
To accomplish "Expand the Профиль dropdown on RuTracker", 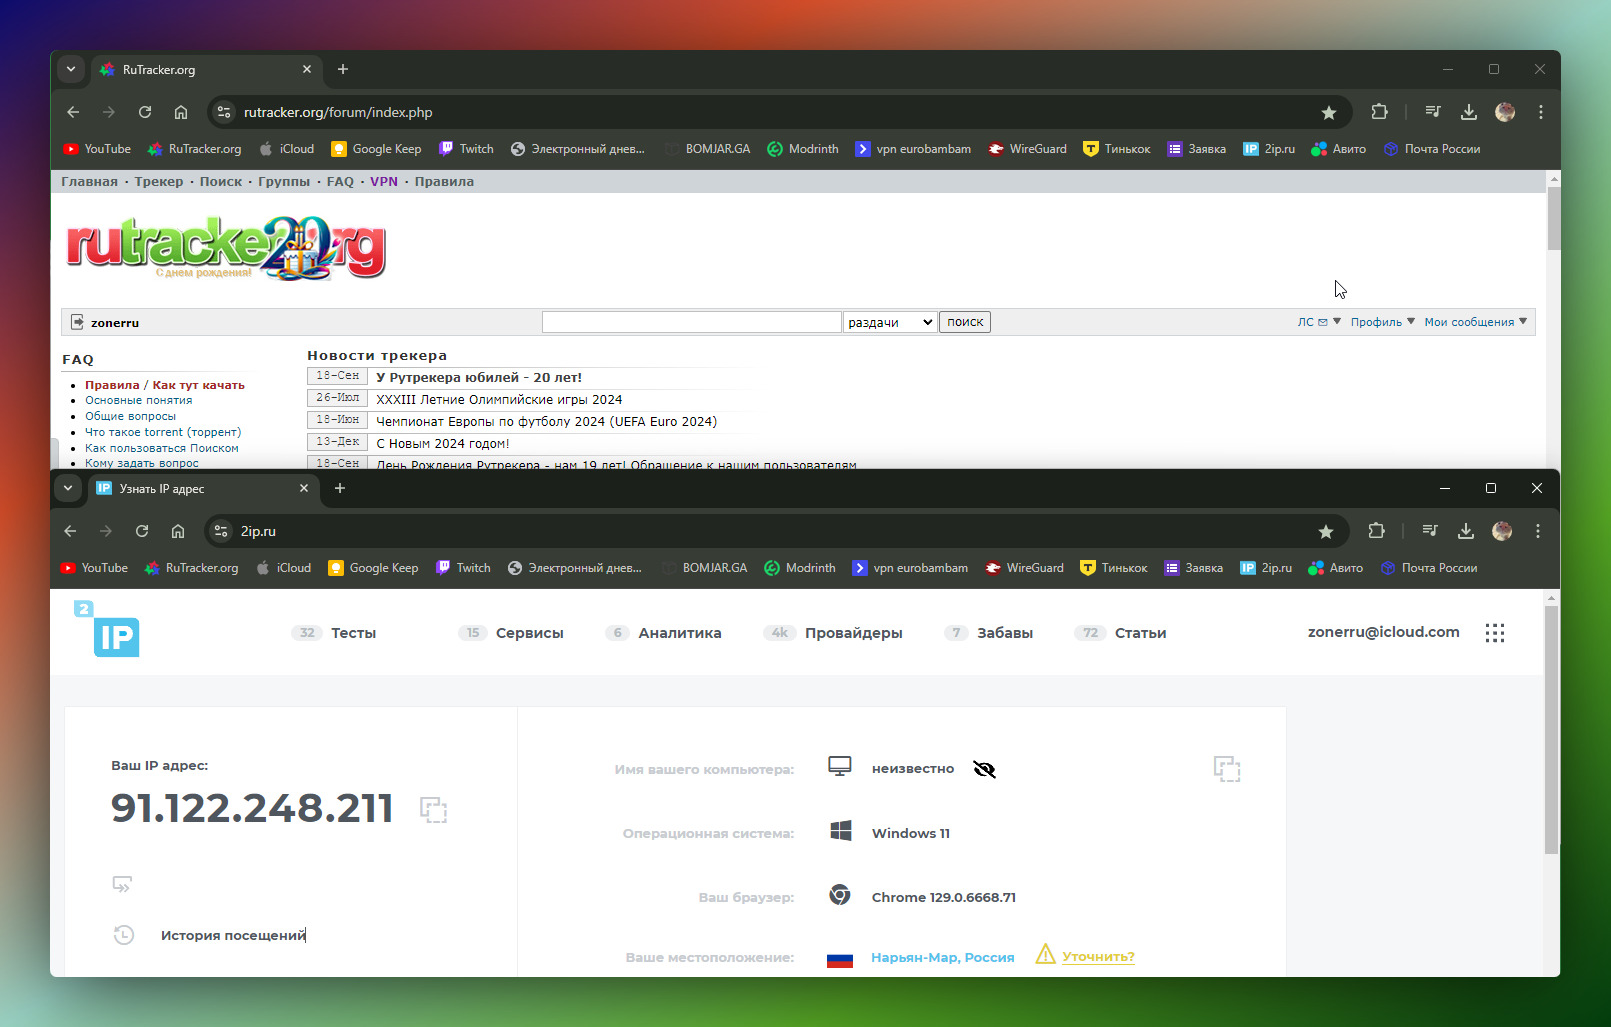I will pos(1383,322).
